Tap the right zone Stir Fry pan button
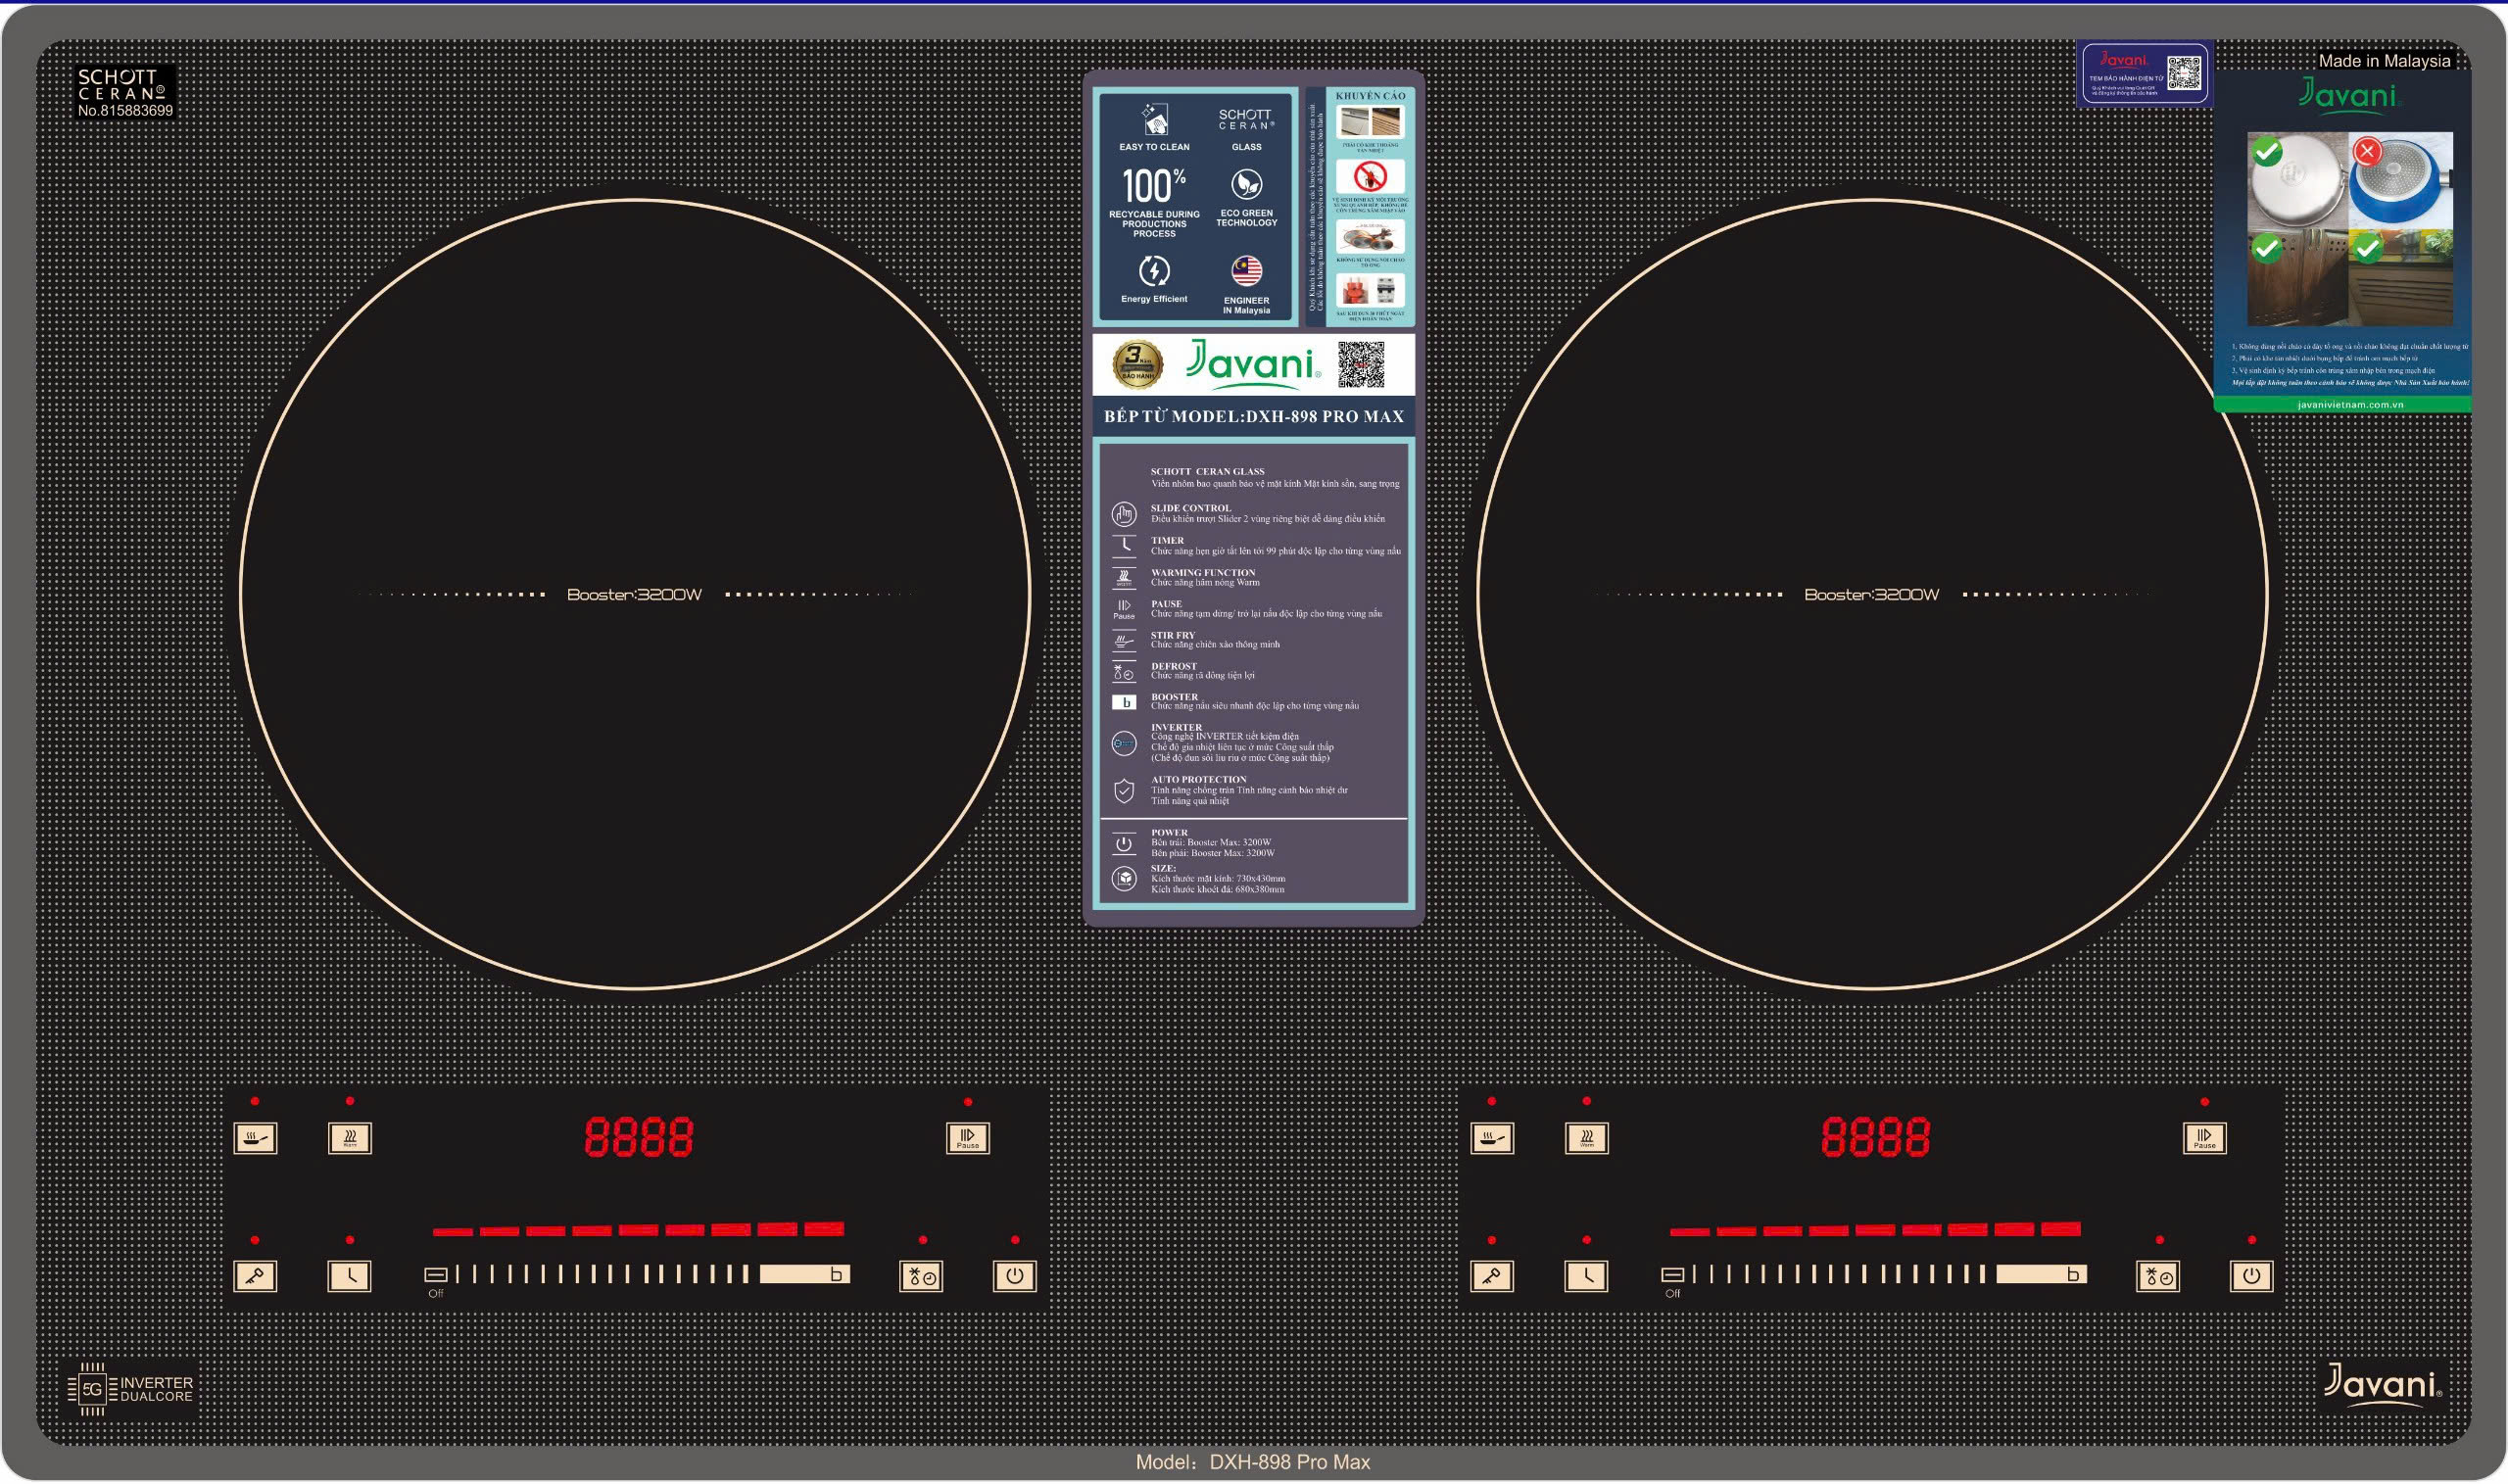The image size is (2508, 1484). [x=1492, y=1138]
